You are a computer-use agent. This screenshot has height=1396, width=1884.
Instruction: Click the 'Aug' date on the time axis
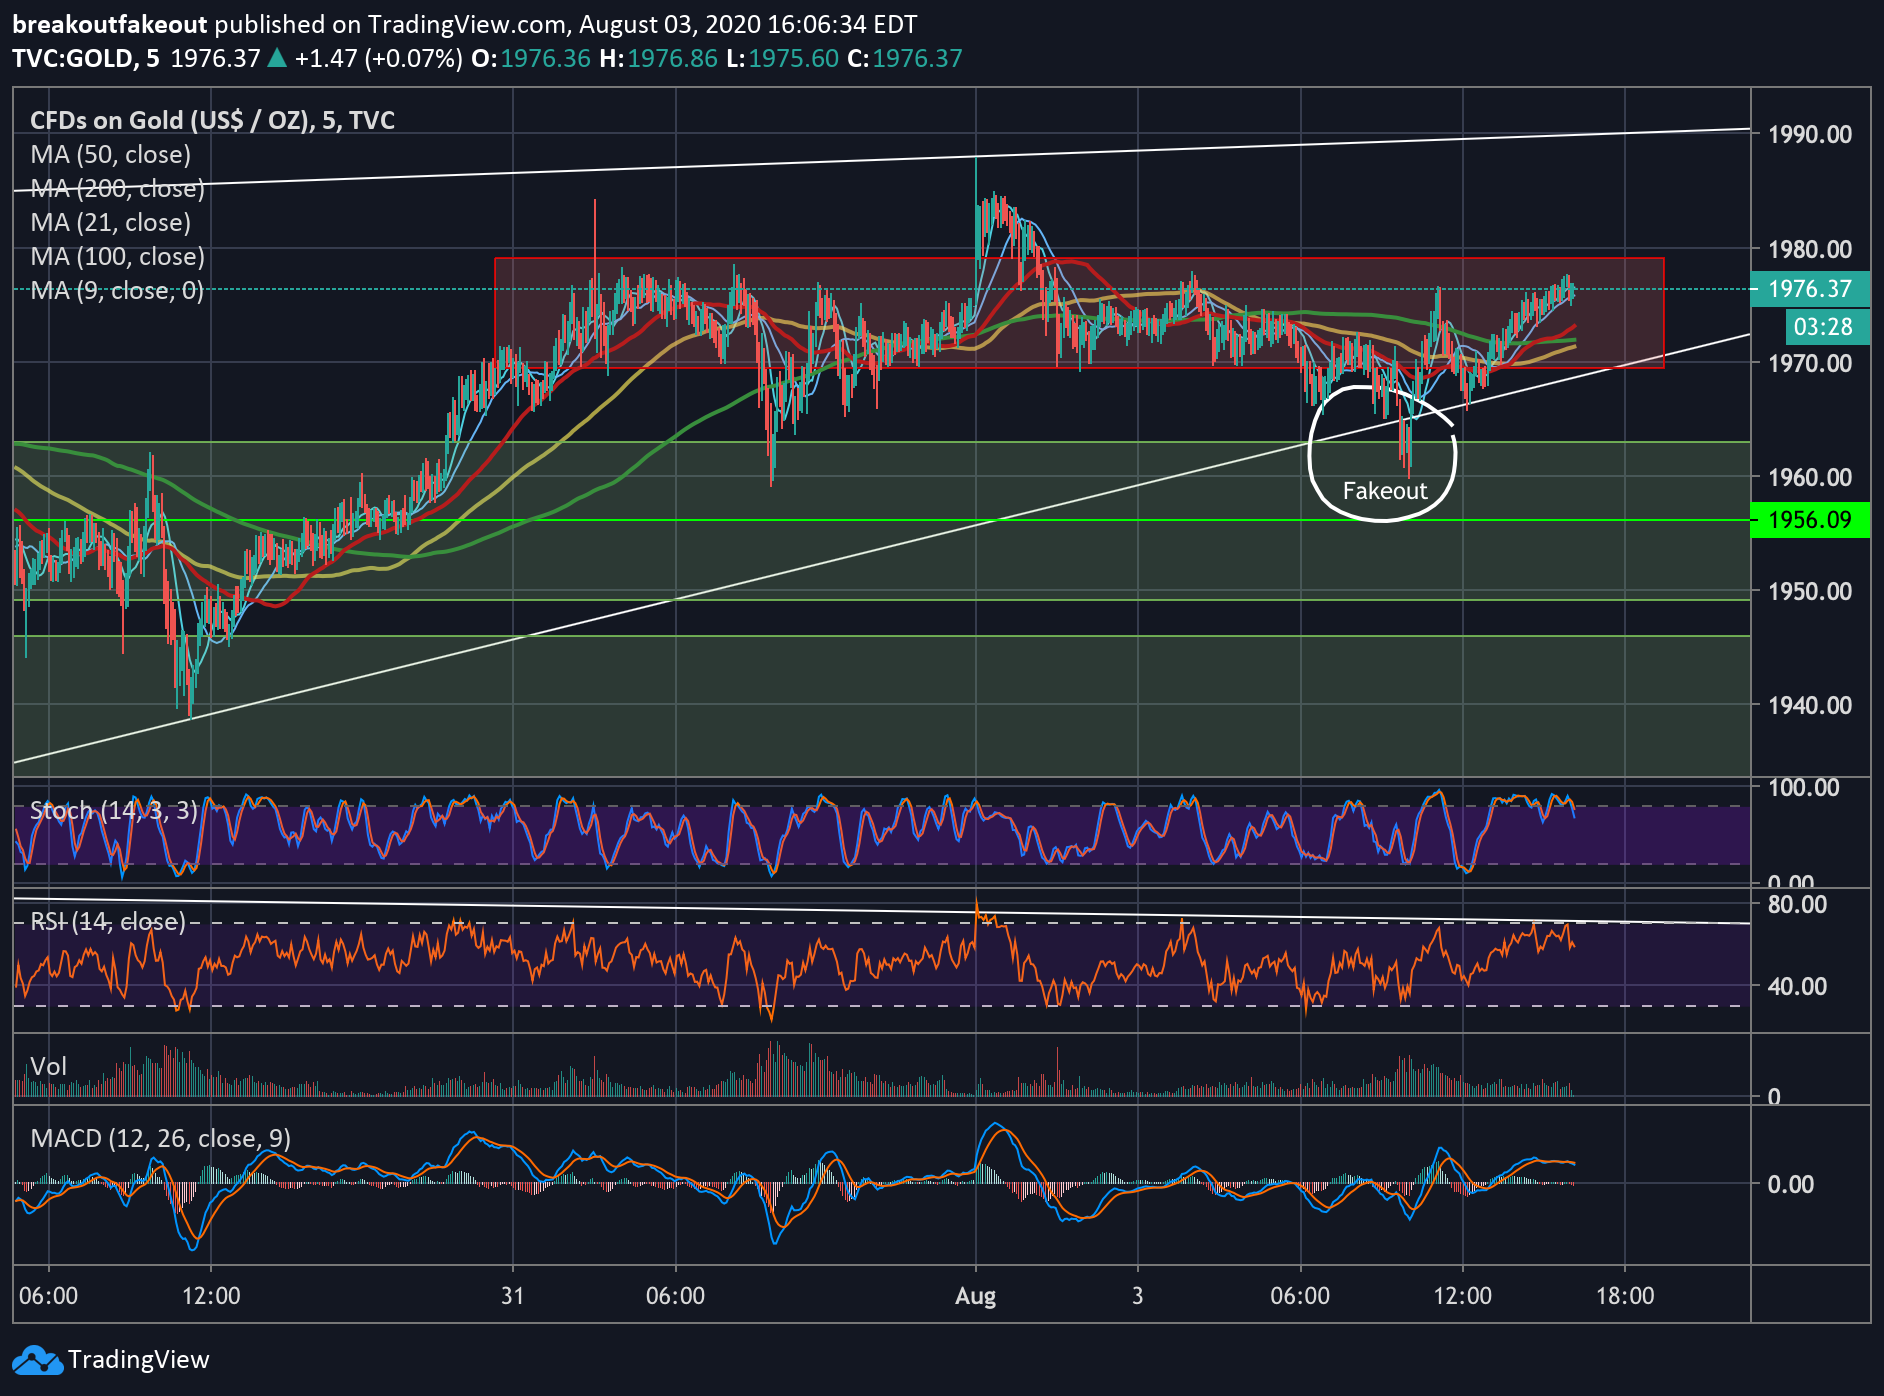point(976,1296)
